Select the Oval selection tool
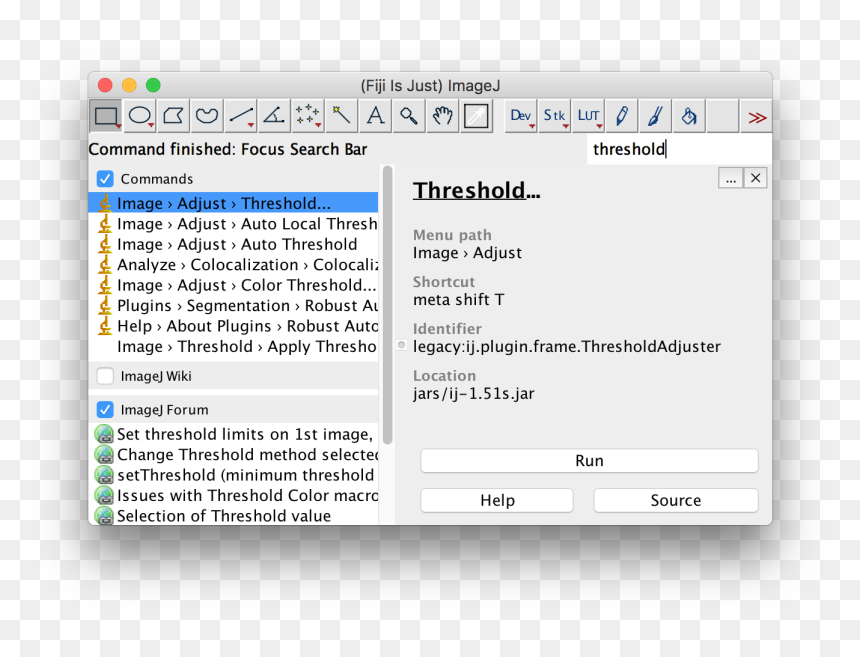The width and height of the screenshot is (860, 657). click(x=140, y=116)
